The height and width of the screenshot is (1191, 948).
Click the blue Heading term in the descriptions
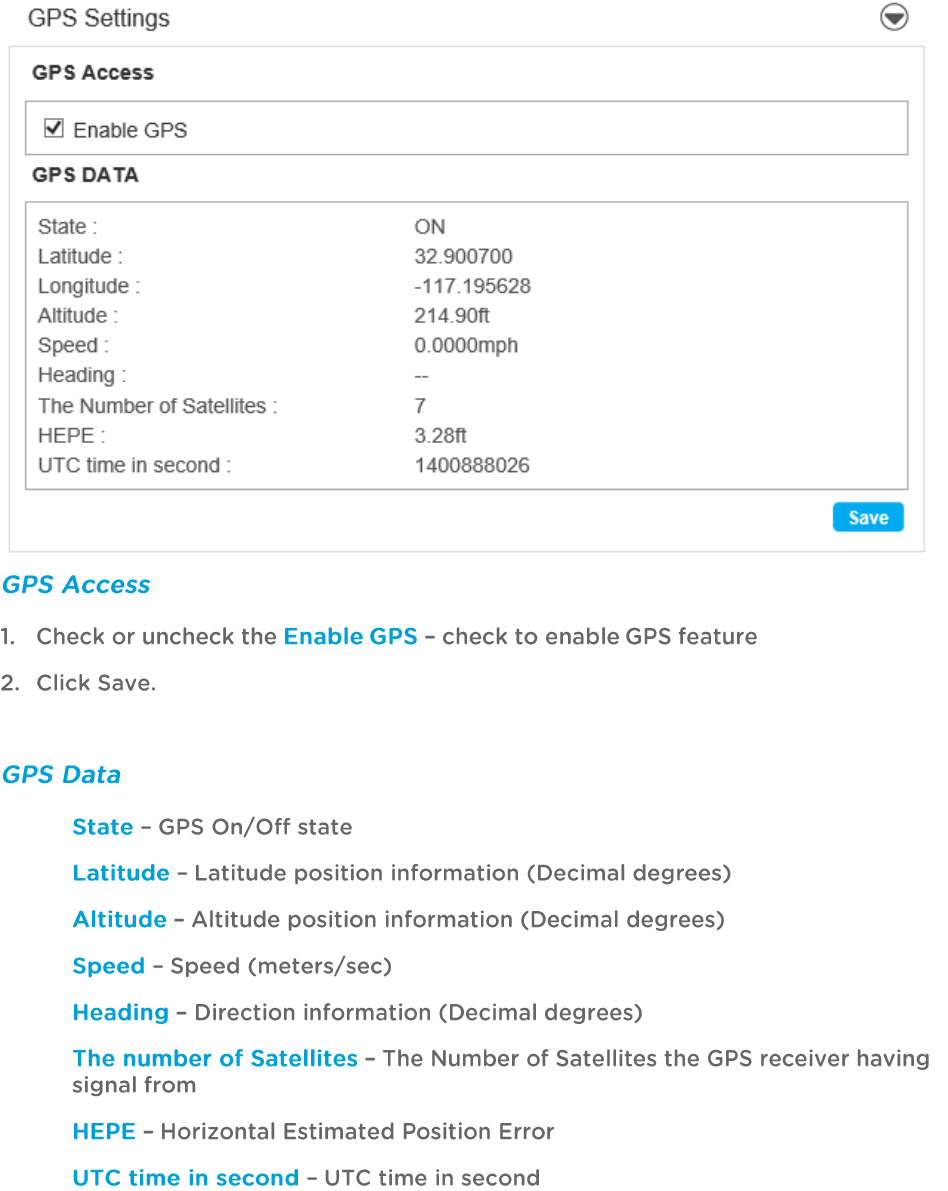tap(121, 1012)
